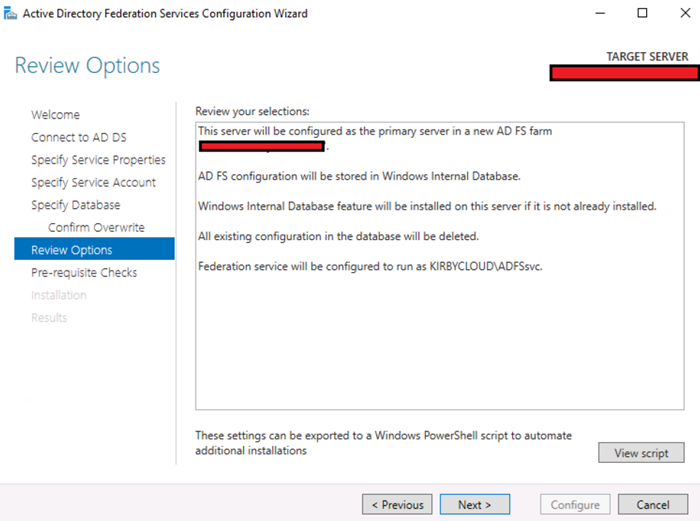
Task: Click the line about primary server in new farm
Action: [x=375, y=131]
